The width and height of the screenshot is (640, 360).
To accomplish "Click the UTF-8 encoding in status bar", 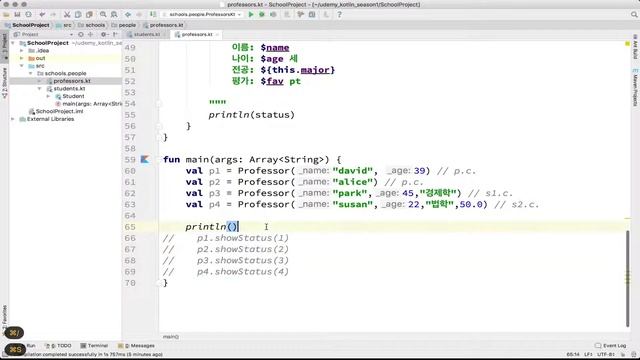I will click(x=606, y=354).
